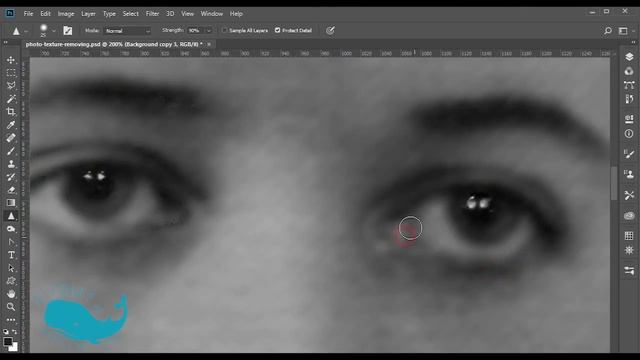Expand the toolbox double-arrow
Screen dimensions: 640x360
[6, 42]
